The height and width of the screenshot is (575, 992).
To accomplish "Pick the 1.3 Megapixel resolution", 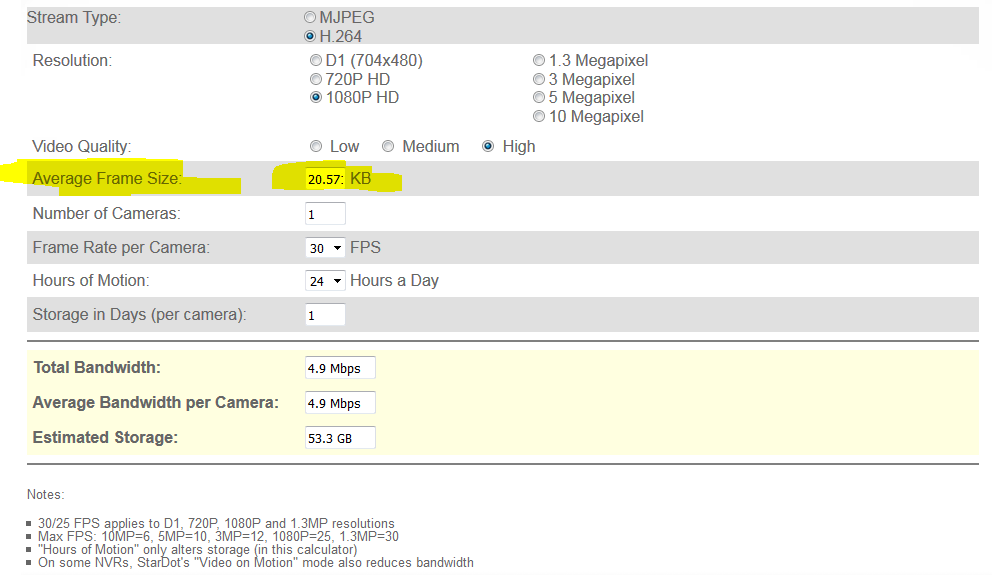I will pos(540,61).
